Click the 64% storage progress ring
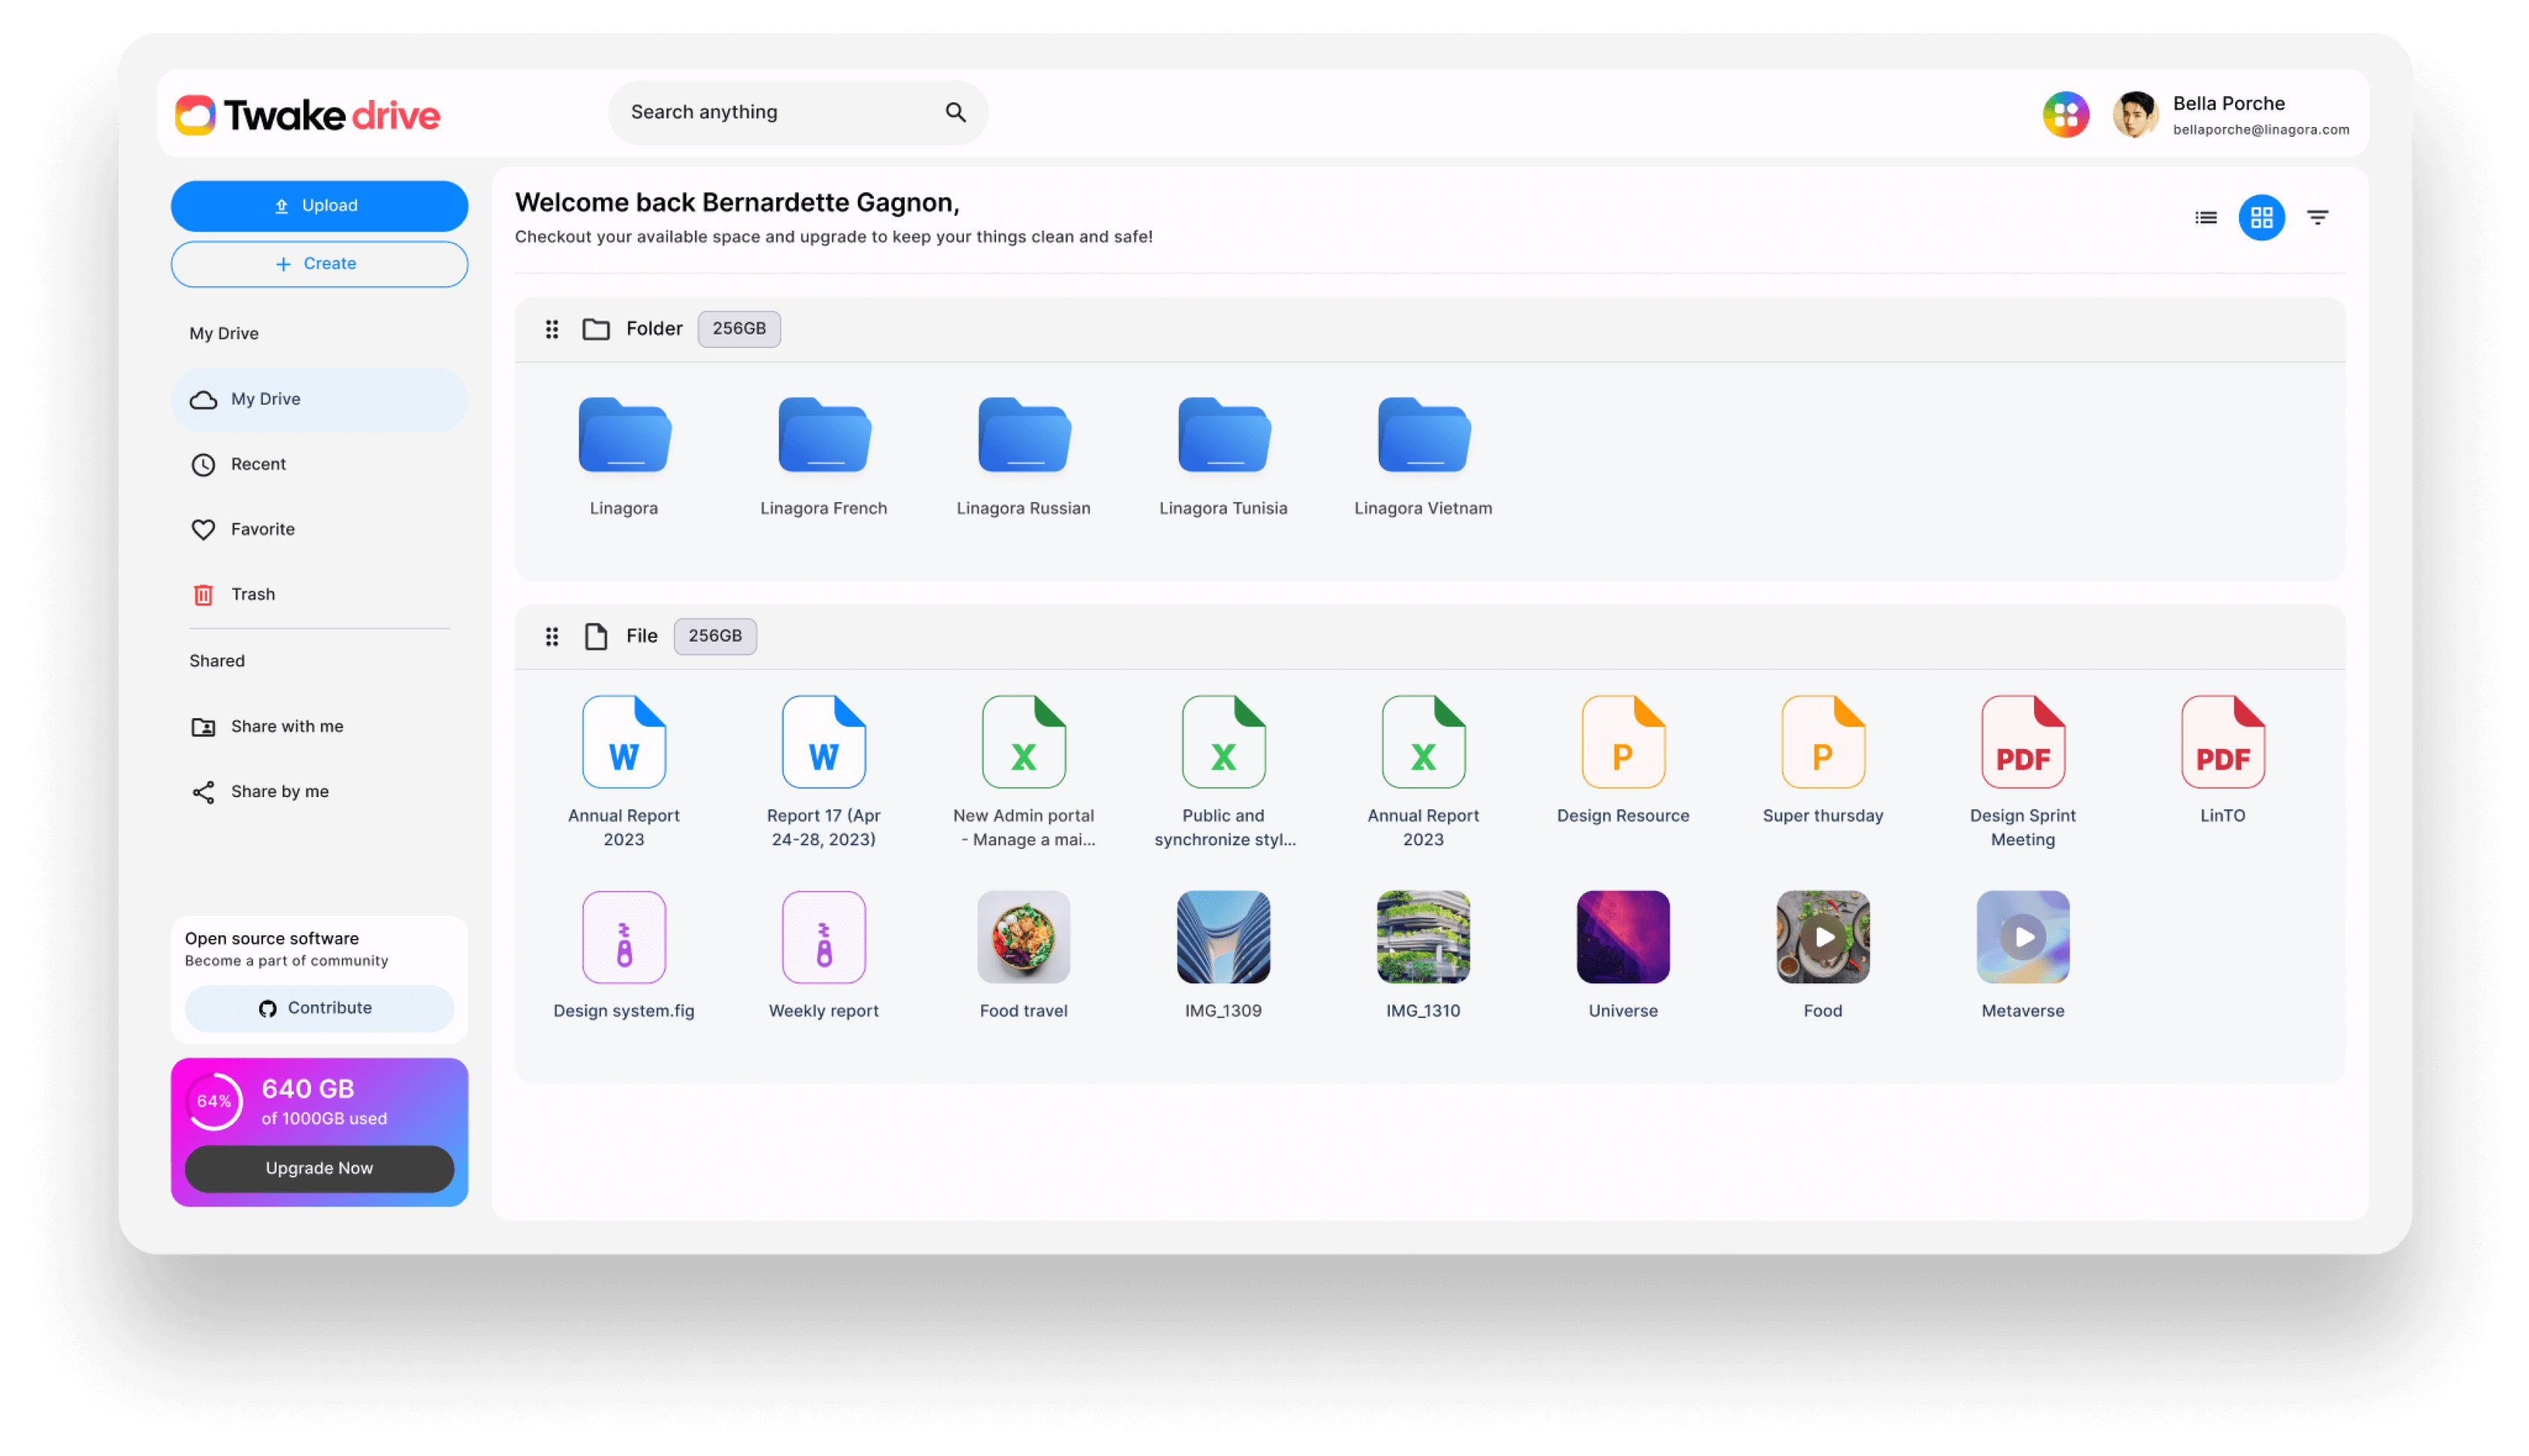Image resolution: width=2529 pixels, height=1456 pixels. coord(215,1101)
